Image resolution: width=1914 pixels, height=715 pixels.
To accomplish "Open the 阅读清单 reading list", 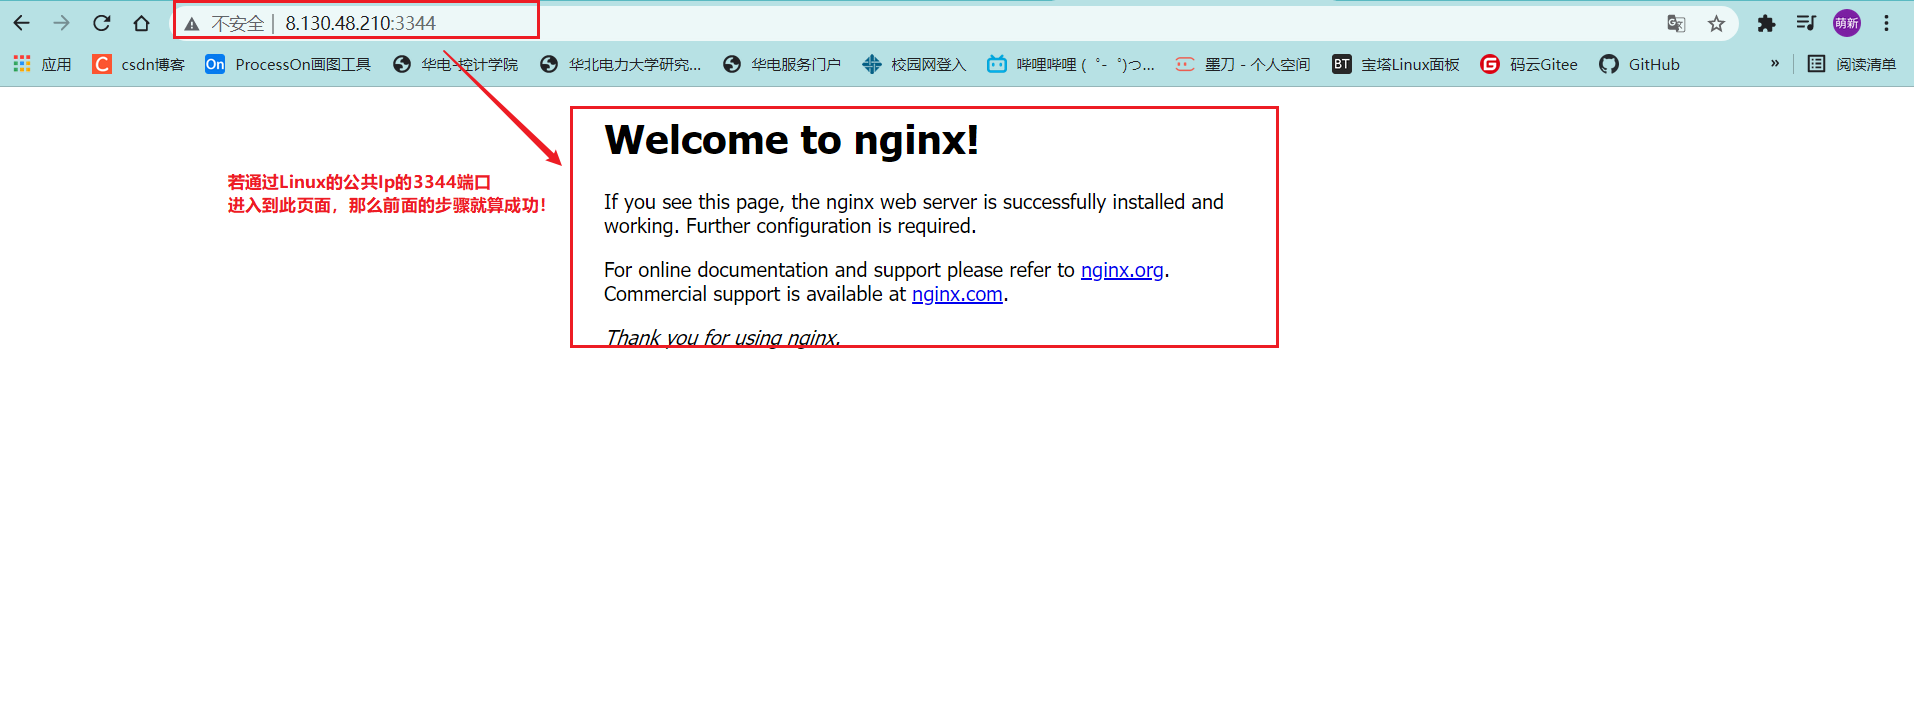I will pos(1852,64).
